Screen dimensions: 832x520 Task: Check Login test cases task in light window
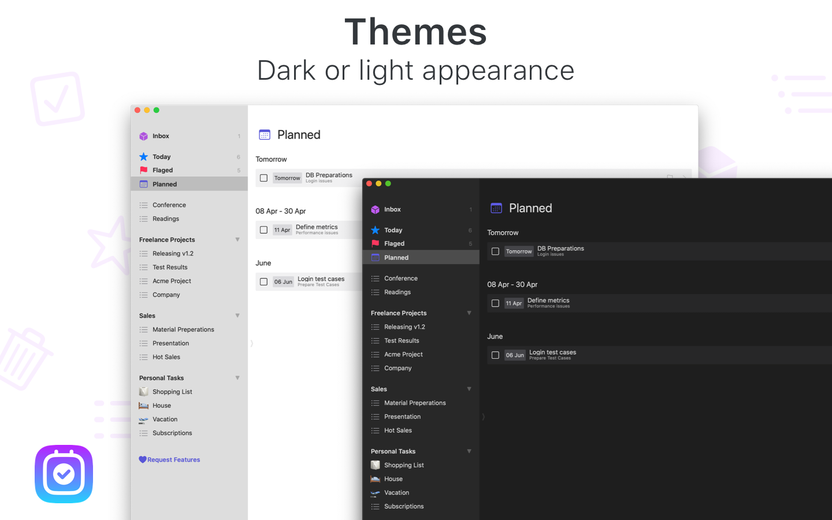[x=264, y=282]
